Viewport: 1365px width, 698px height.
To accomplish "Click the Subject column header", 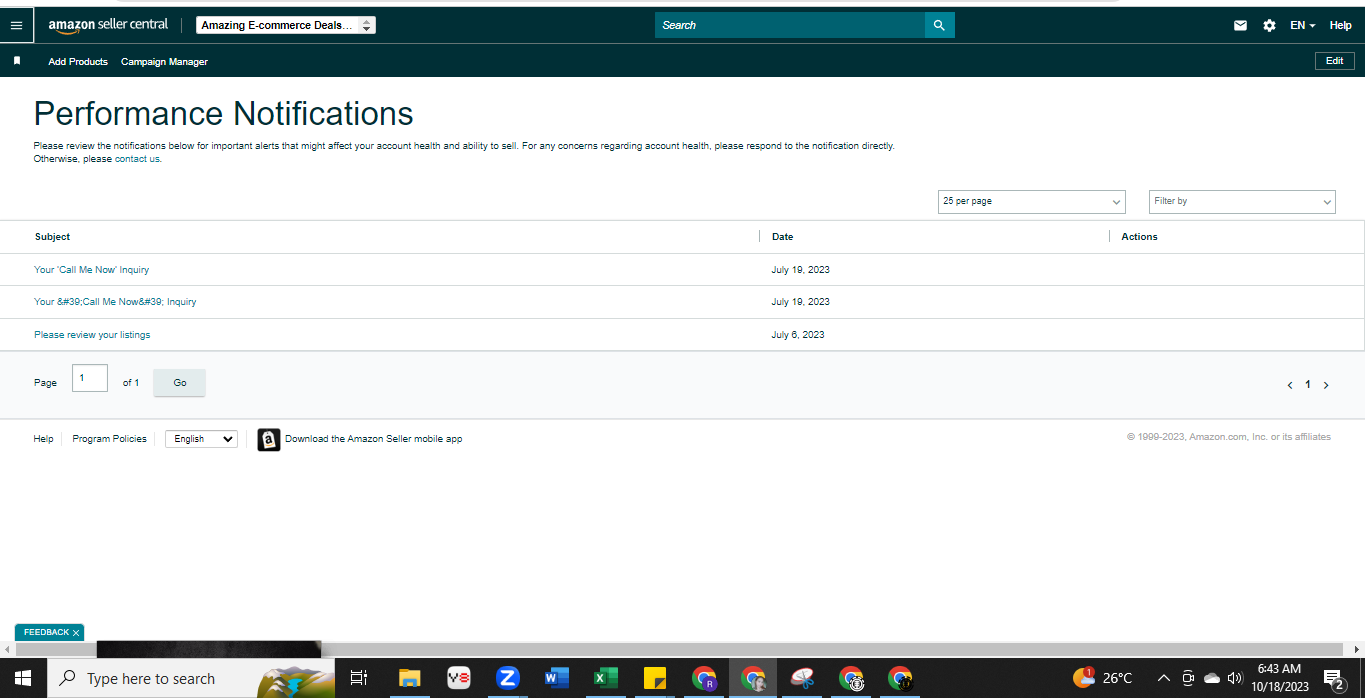I will coord(52,237).
